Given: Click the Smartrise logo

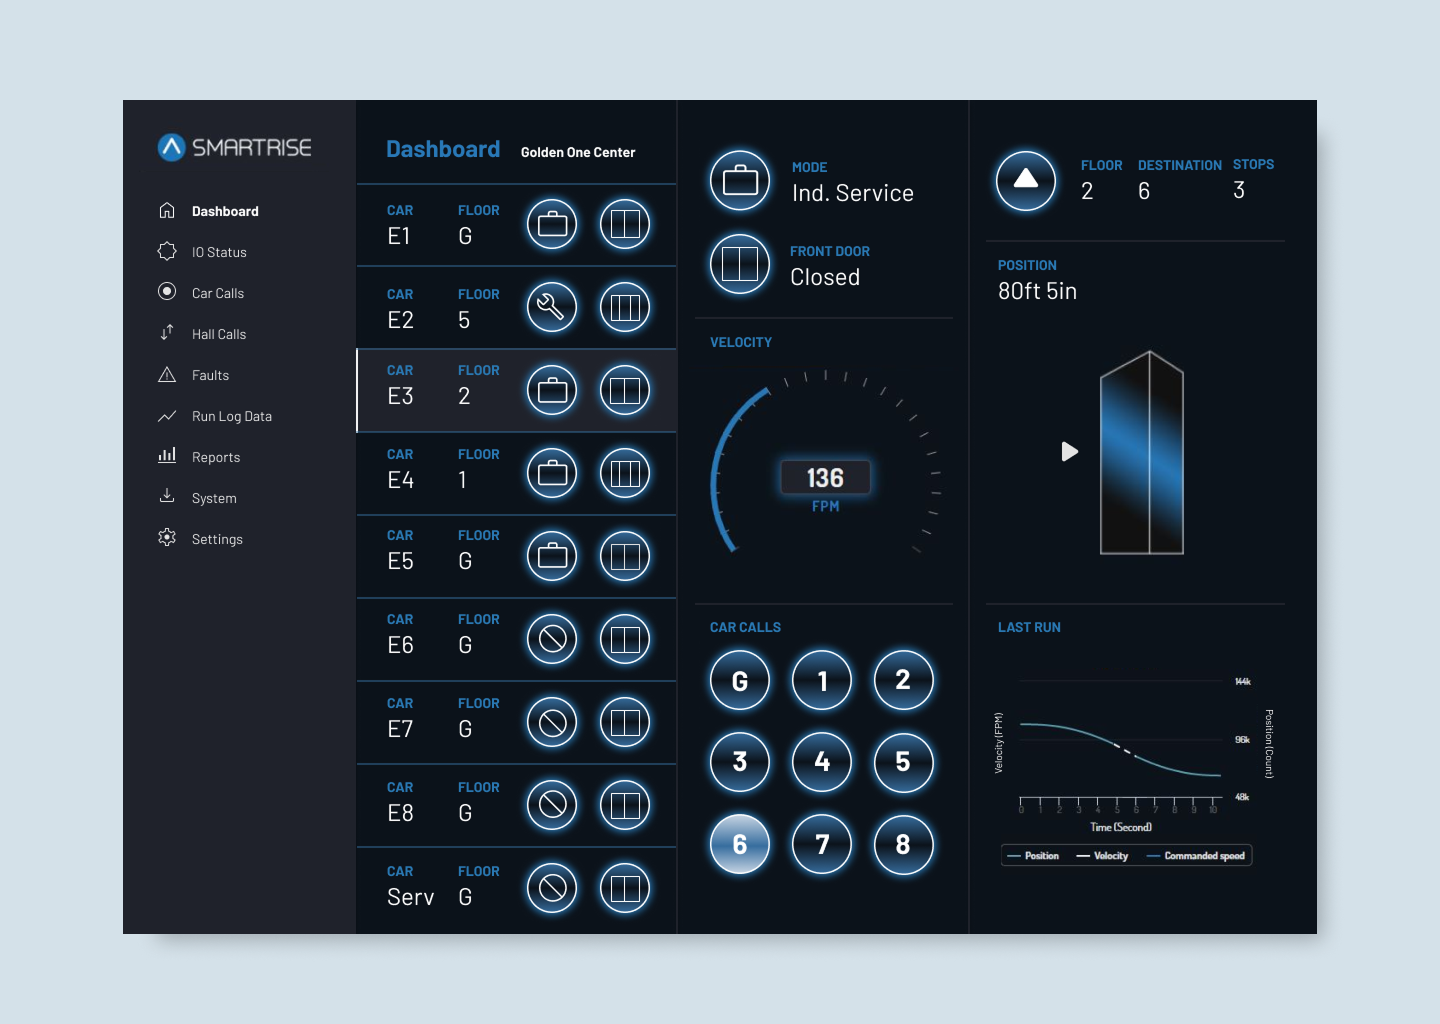Looking at the screenshot, I should click(x=235, y=147).
